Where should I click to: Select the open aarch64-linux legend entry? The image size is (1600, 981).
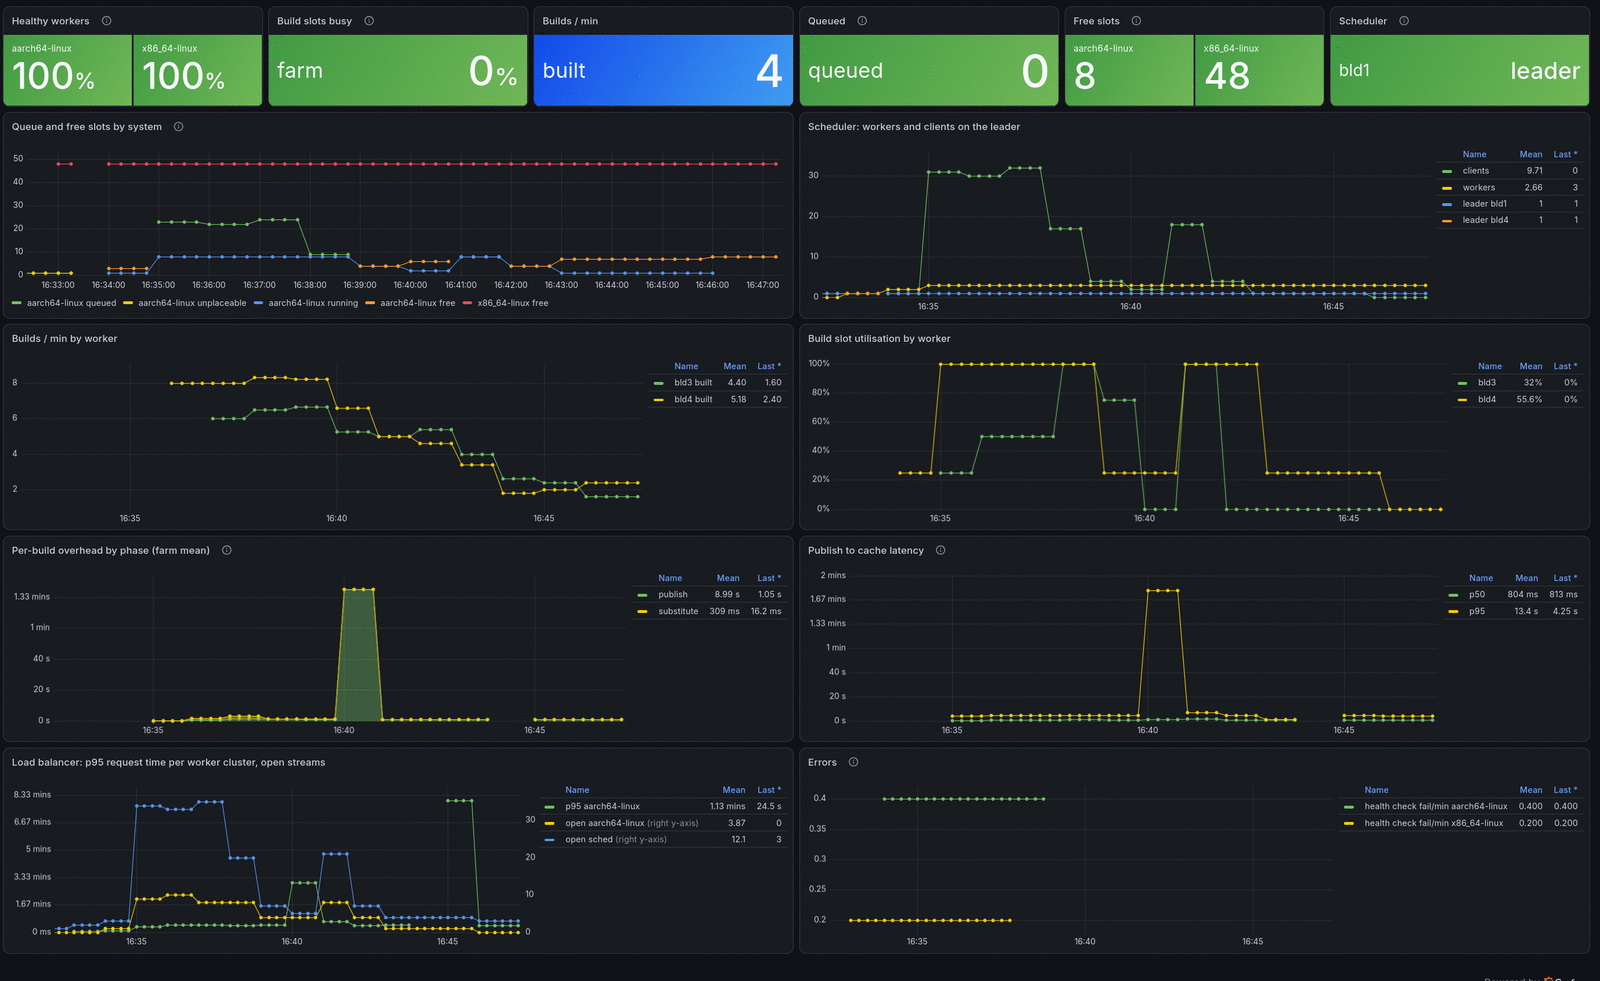coord(632,824)
